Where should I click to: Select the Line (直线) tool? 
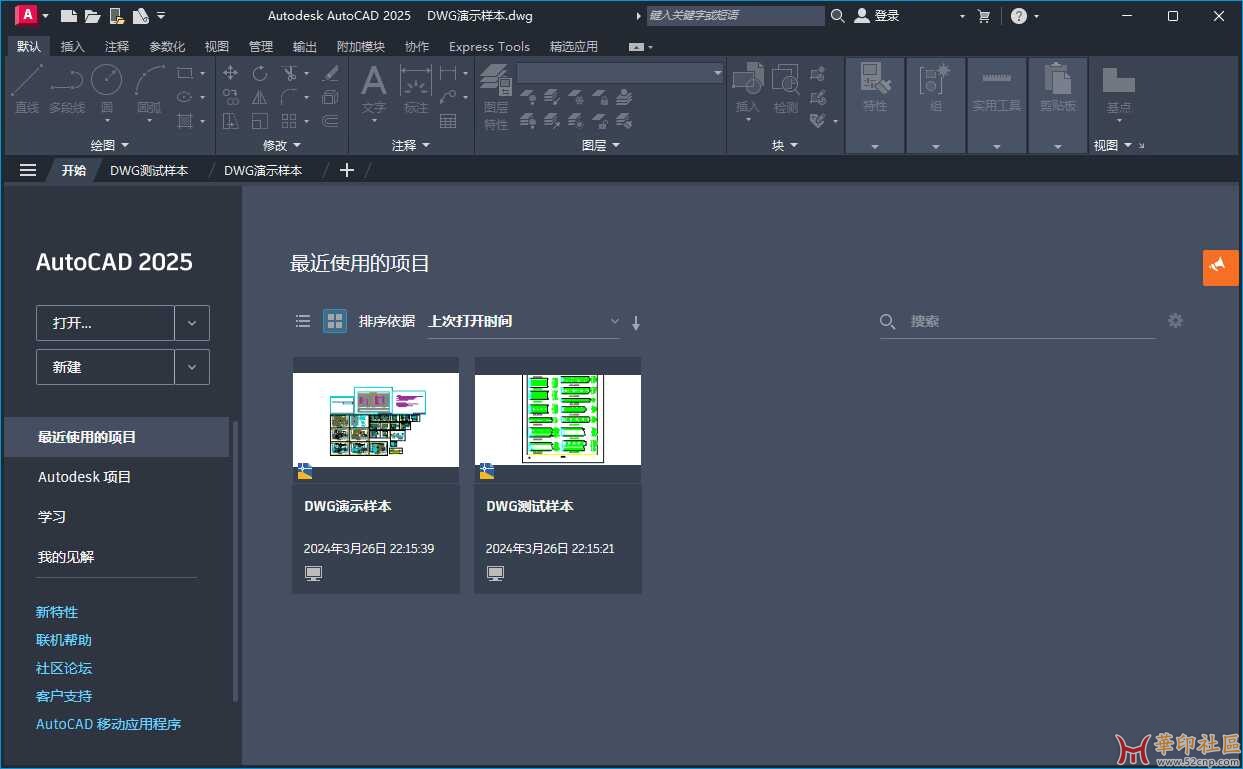pyautogui.click(x=27, y=89)
